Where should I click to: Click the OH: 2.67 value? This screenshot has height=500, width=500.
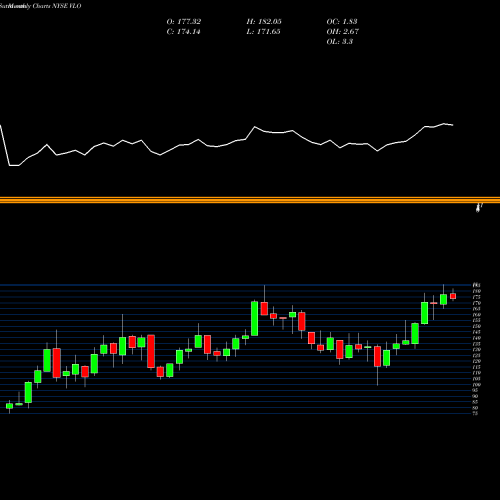click(343, 32)
